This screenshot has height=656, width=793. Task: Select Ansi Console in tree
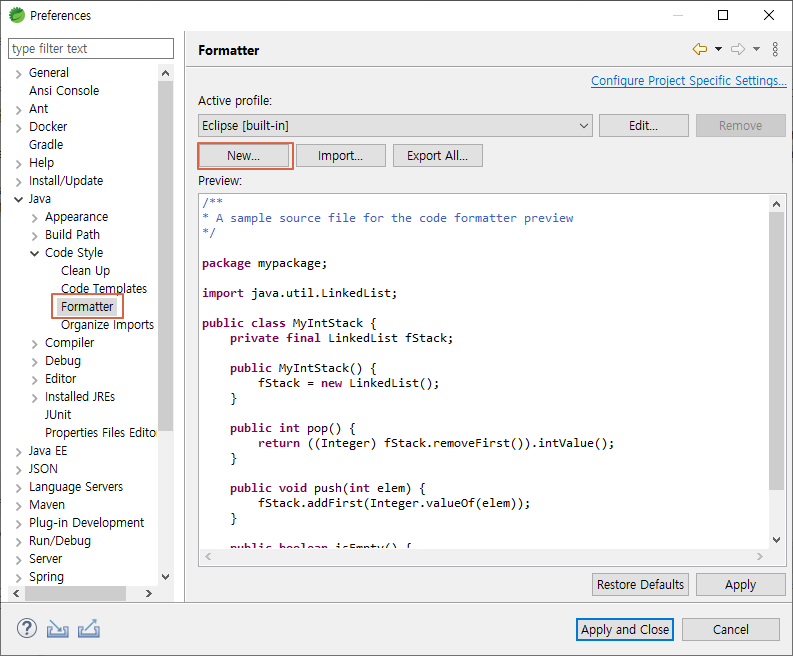[64, 91]
